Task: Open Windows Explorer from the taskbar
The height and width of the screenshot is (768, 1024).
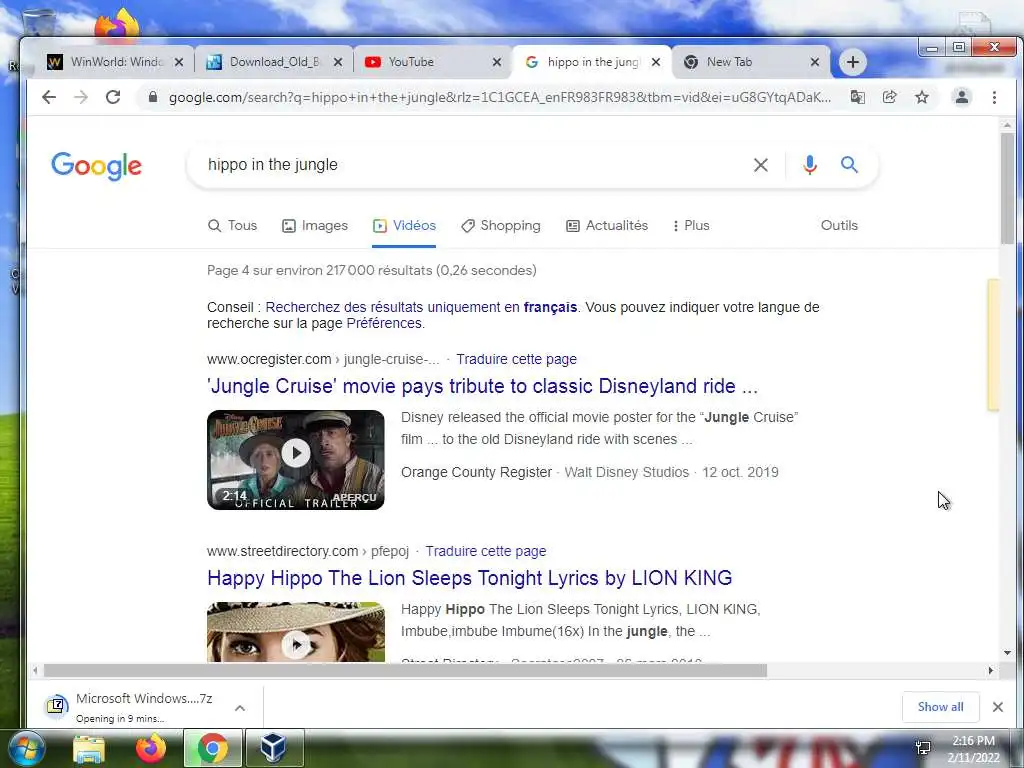Action: coord(89,749)
